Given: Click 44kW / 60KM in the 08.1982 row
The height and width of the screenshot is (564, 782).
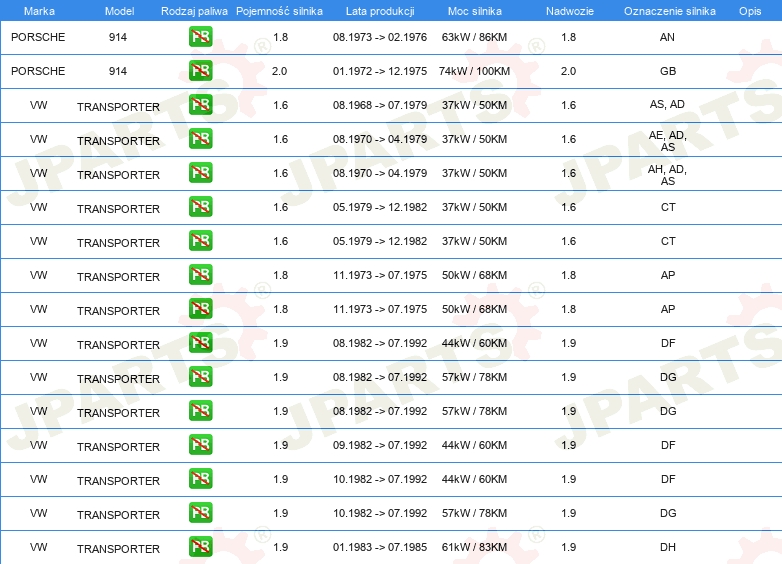Looking at the screenshot, I should coord(474,343).
